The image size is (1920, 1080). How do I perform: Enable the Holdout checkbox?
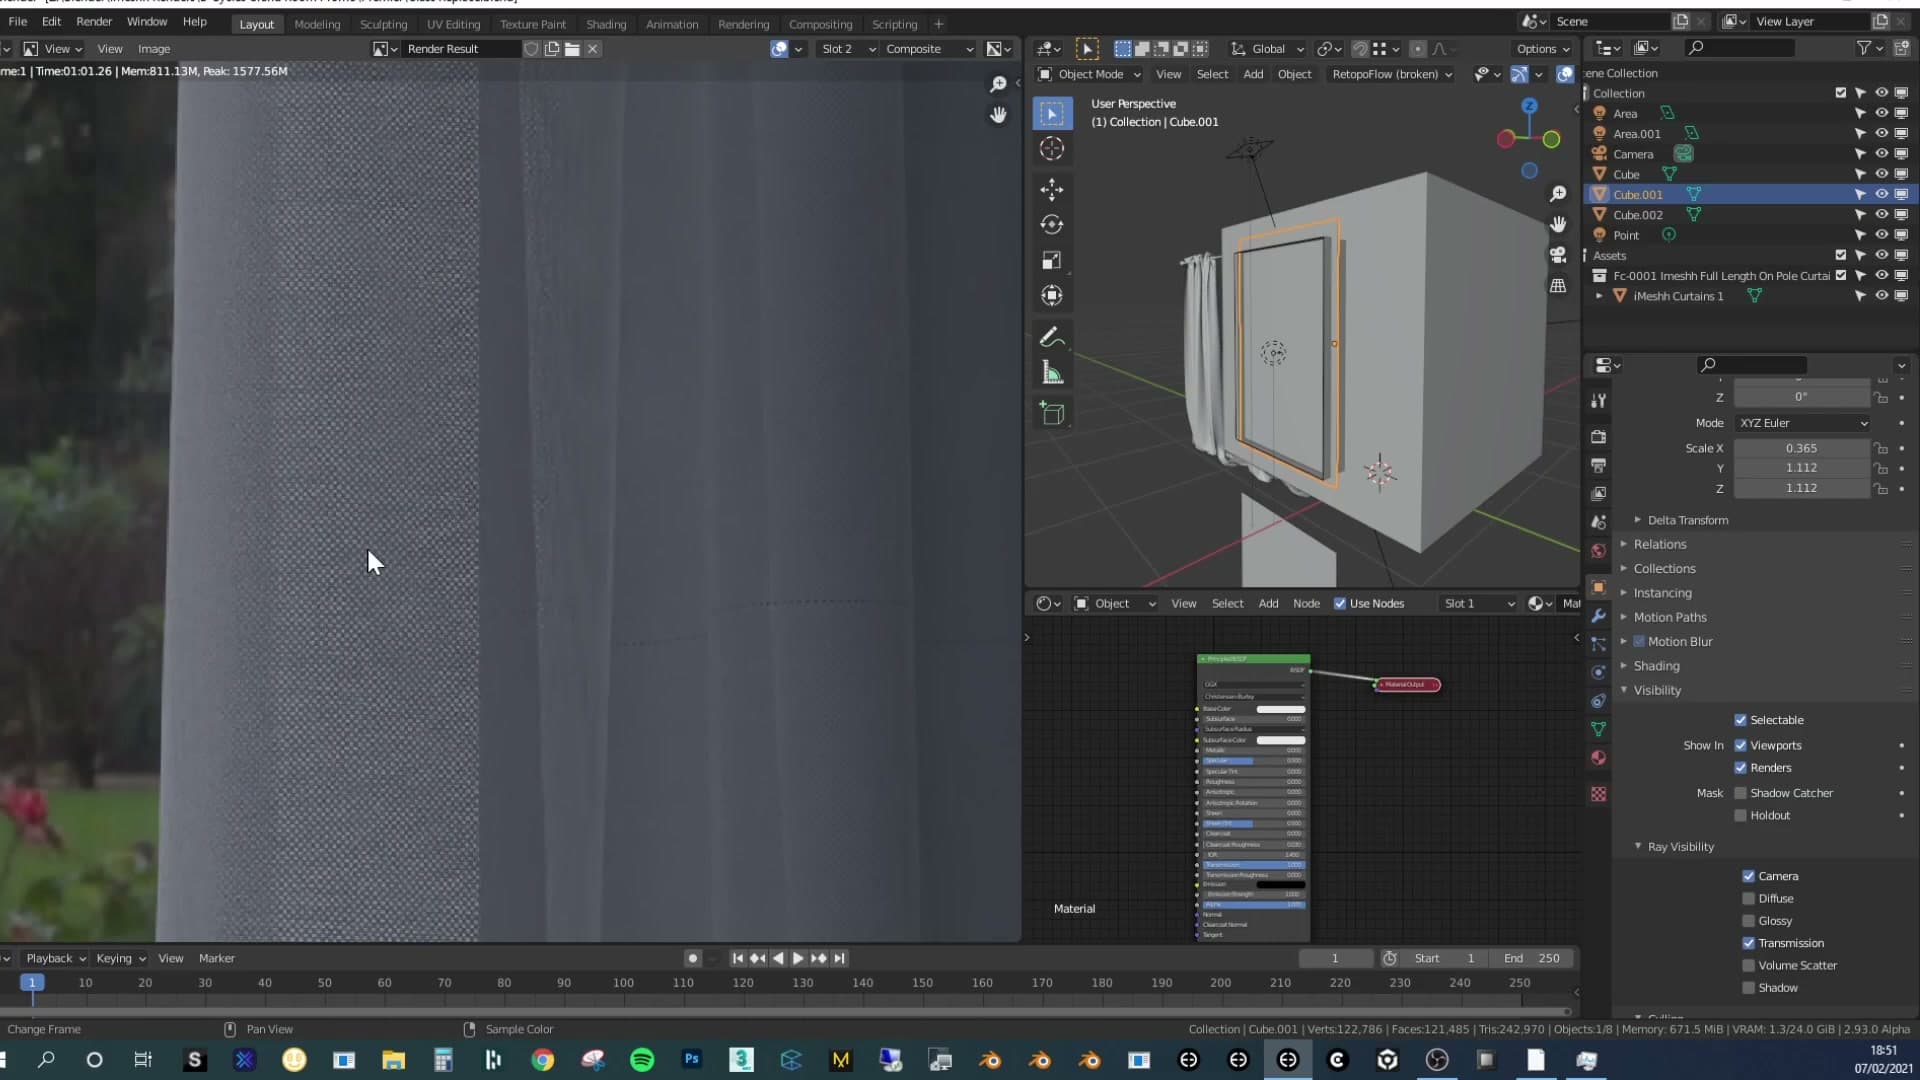pos(1740,815)
